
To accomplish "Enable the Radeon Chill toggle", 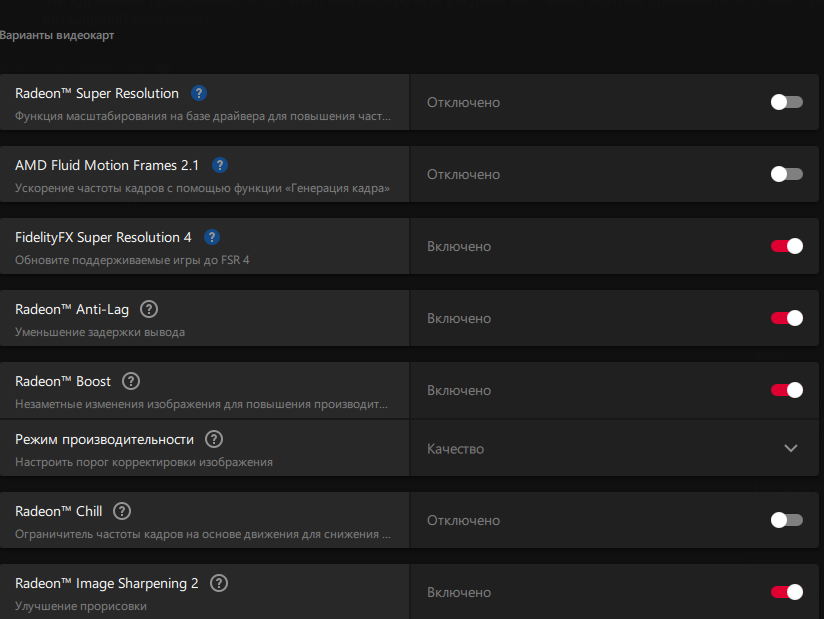I will click(x=786, y=520).
